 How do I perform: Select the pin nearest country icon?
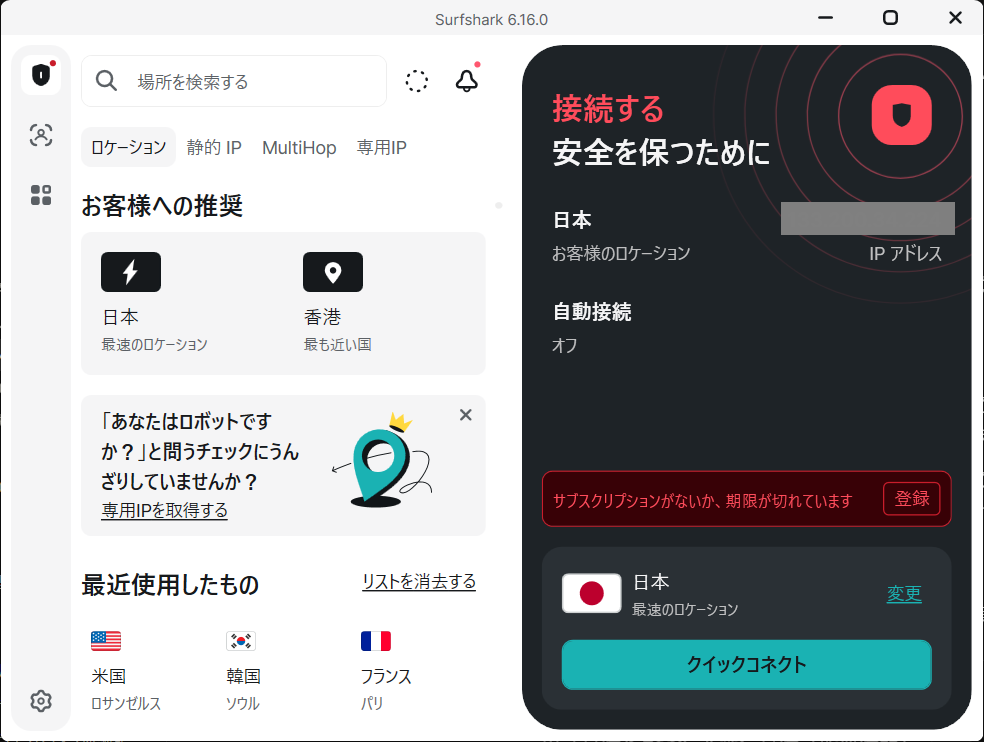pyautogui.click(x=333, y=272)
